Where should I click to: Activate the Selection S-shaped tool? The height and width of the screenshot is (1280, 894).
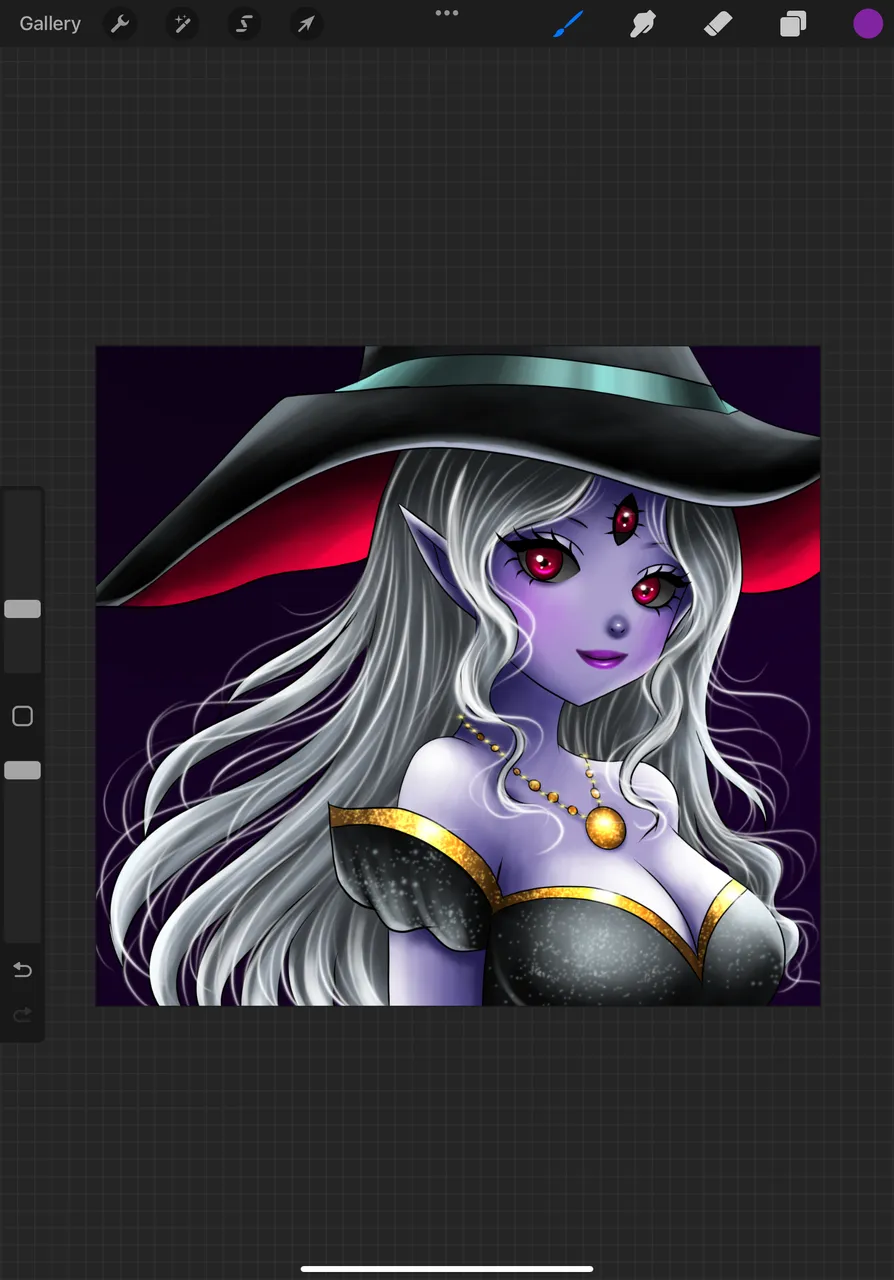[244, 24]
